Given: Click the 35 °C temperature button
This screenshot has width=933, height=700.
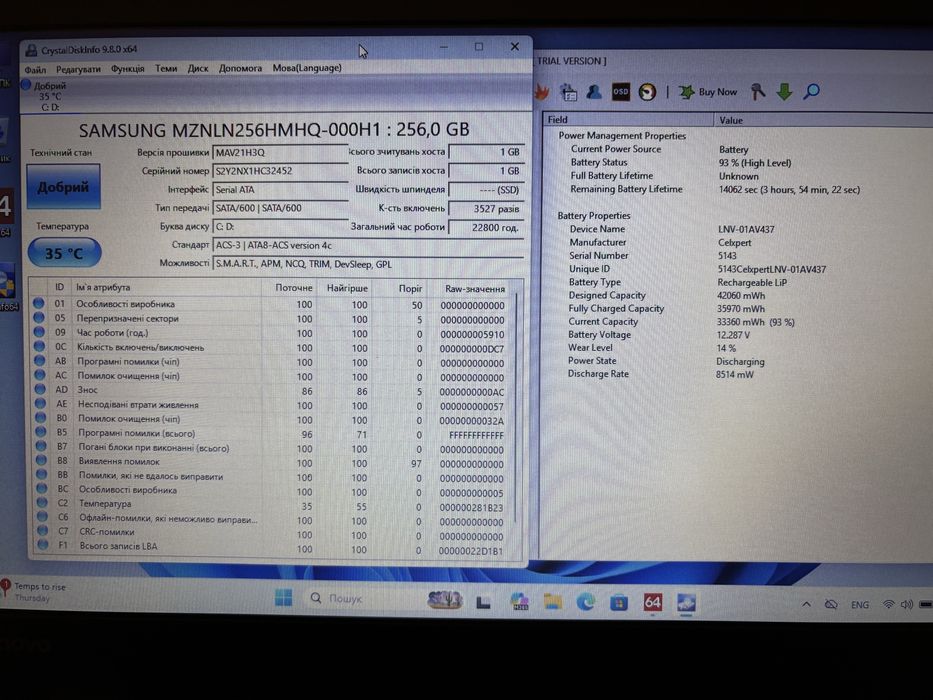Looking at the screenshot, I should click(64, 253).
